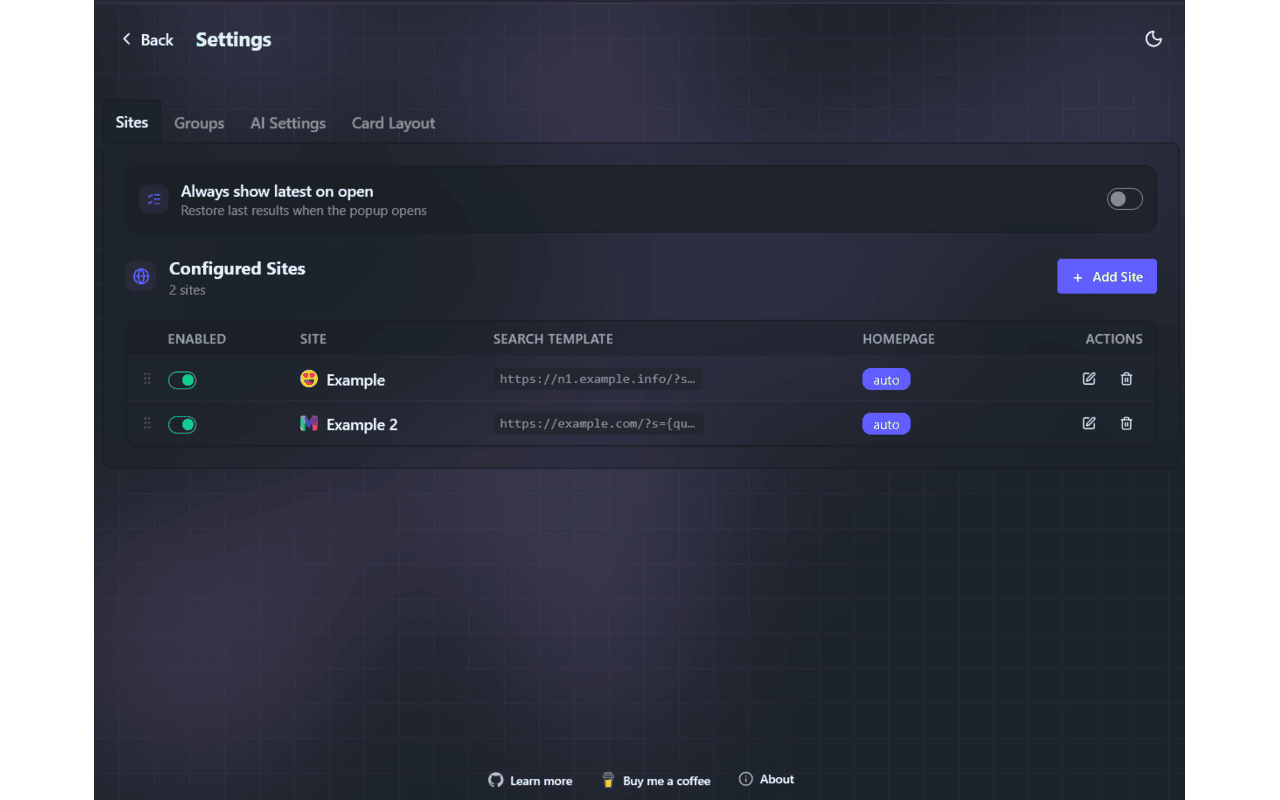The width and height of the screenshot is (1280, 800).
Task: Click the Buy me a coffee link
Action: (656, 781)
